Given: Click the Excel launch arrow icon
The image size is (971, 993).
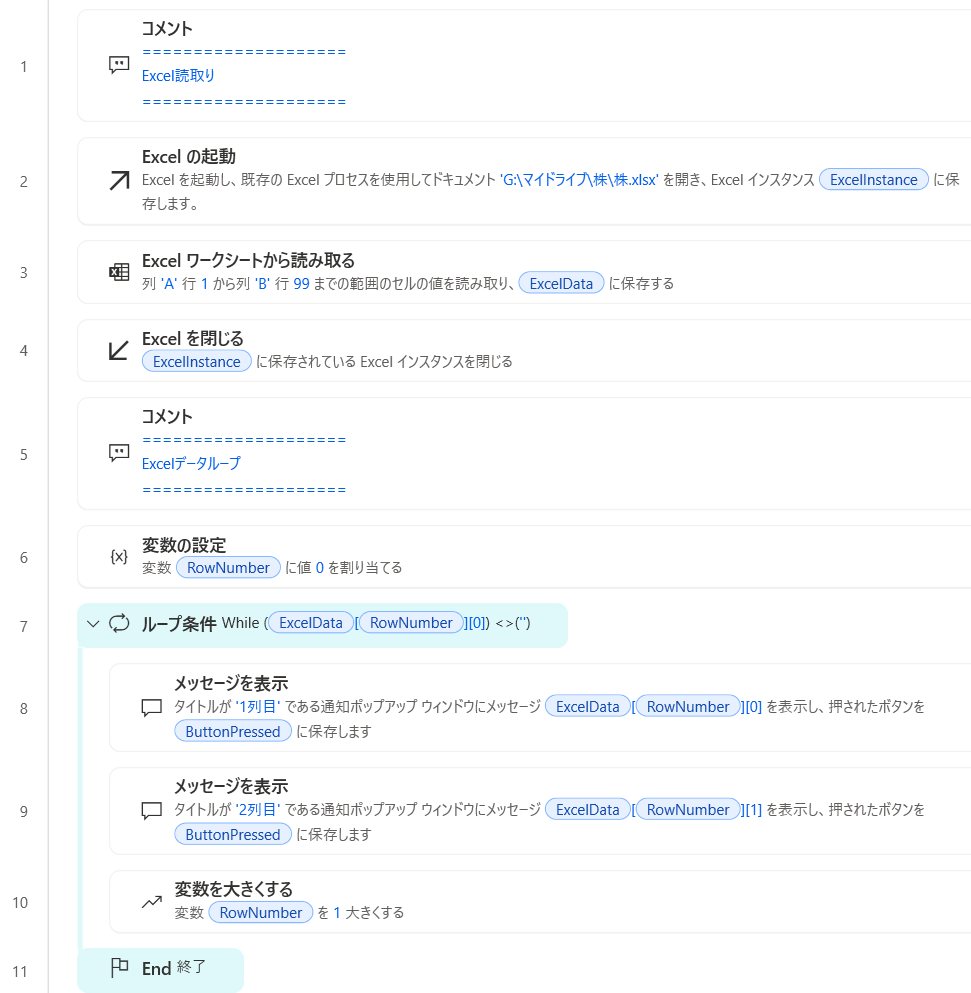Looking at the screenshot, I should pos(119,181).
